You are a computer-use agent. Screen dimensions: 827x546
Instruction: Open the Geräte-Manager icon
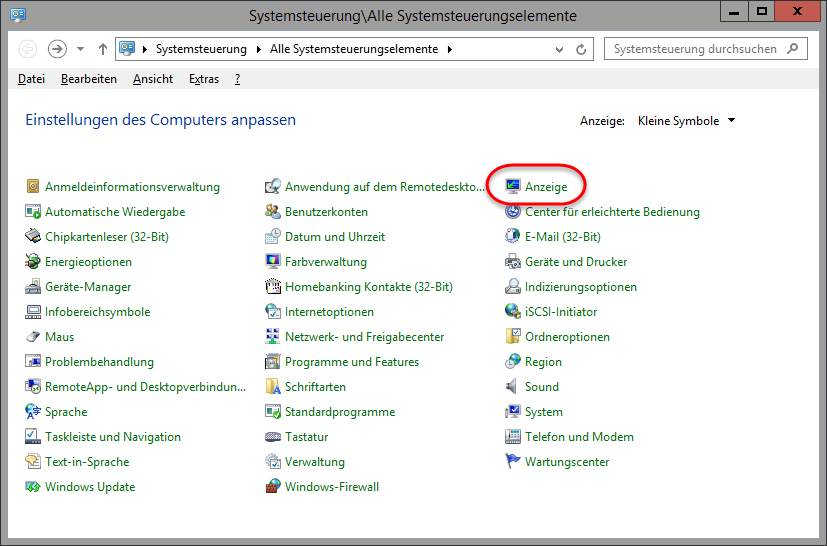(x=33, y=286)
